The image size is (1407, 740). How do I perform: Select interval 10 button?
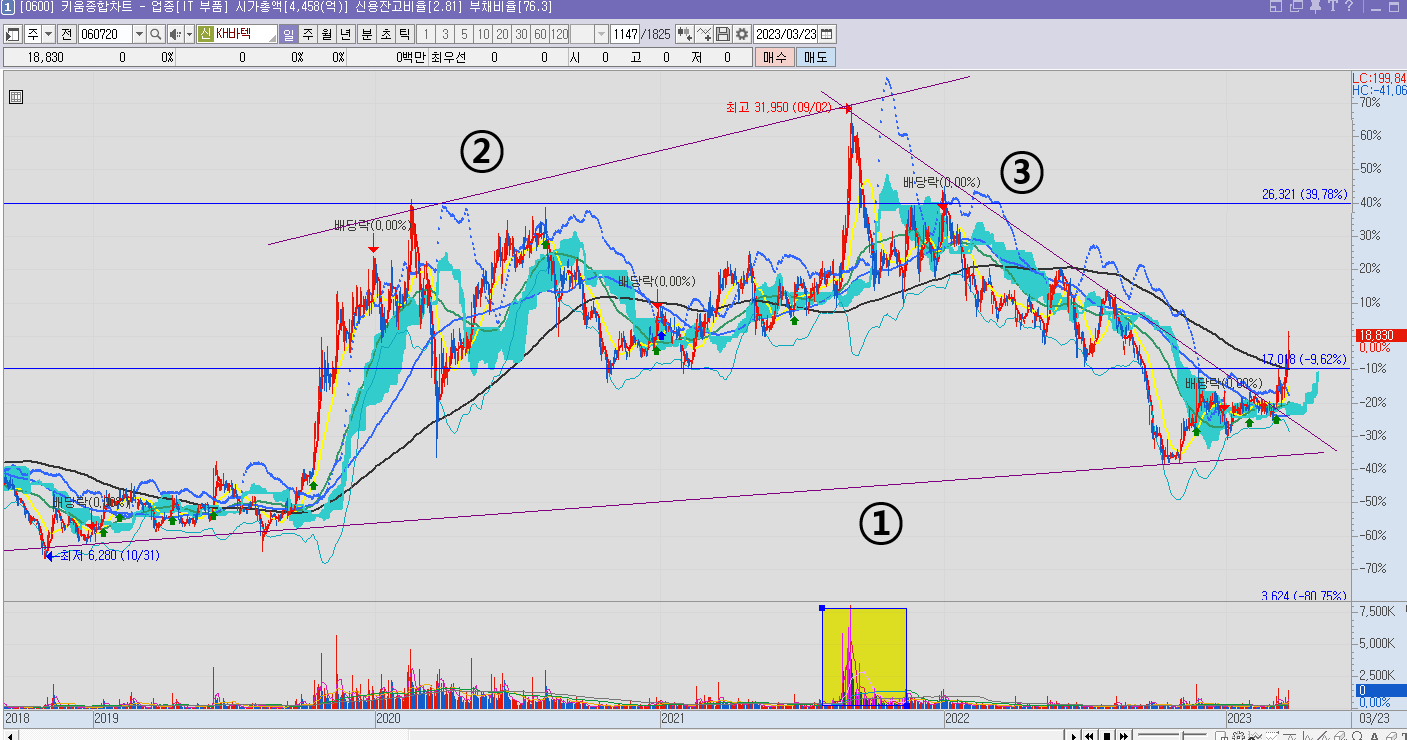point(483,34)
